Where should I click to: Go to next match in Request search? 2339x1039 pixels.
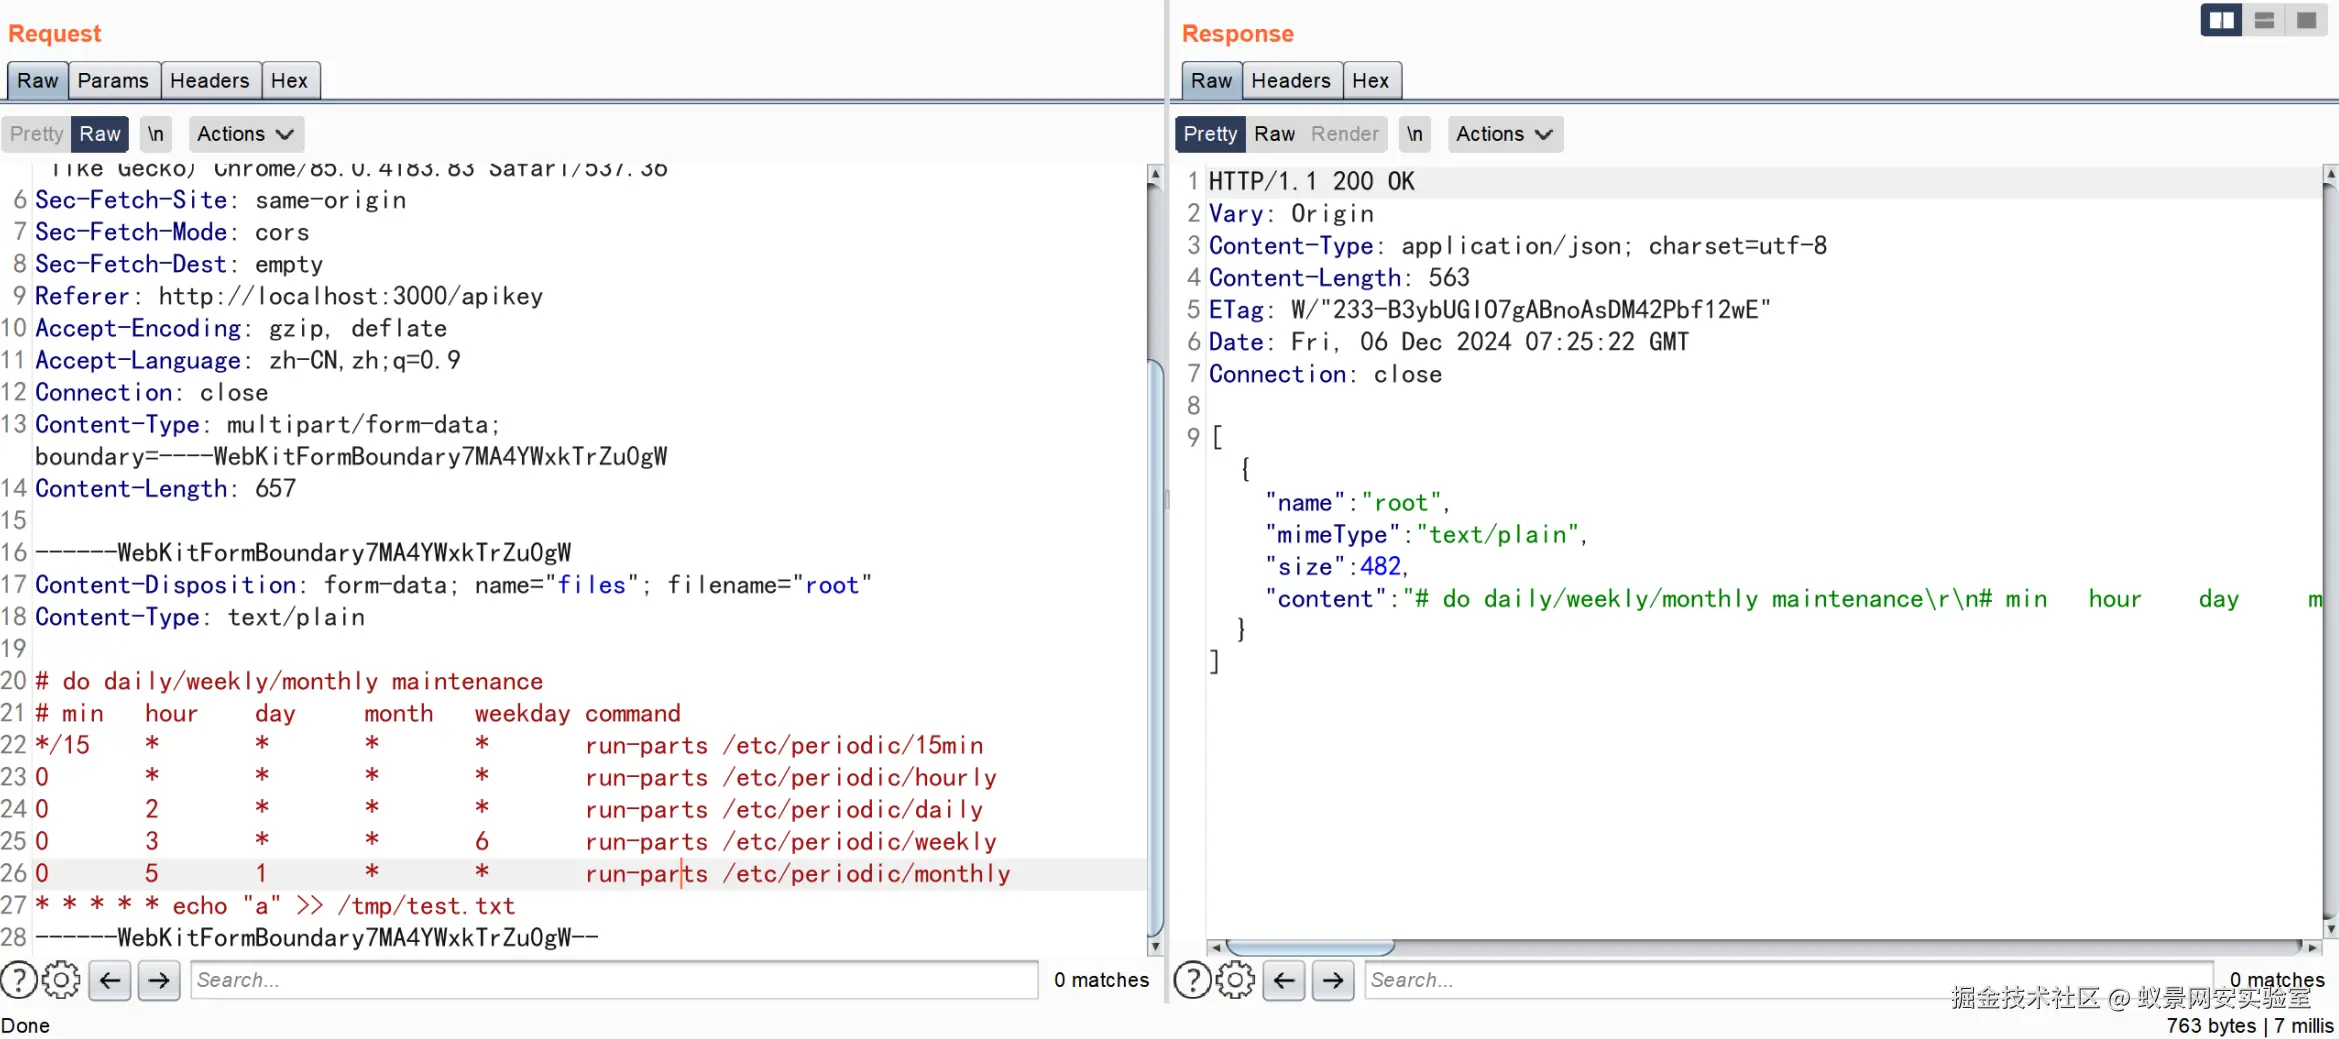159,980
